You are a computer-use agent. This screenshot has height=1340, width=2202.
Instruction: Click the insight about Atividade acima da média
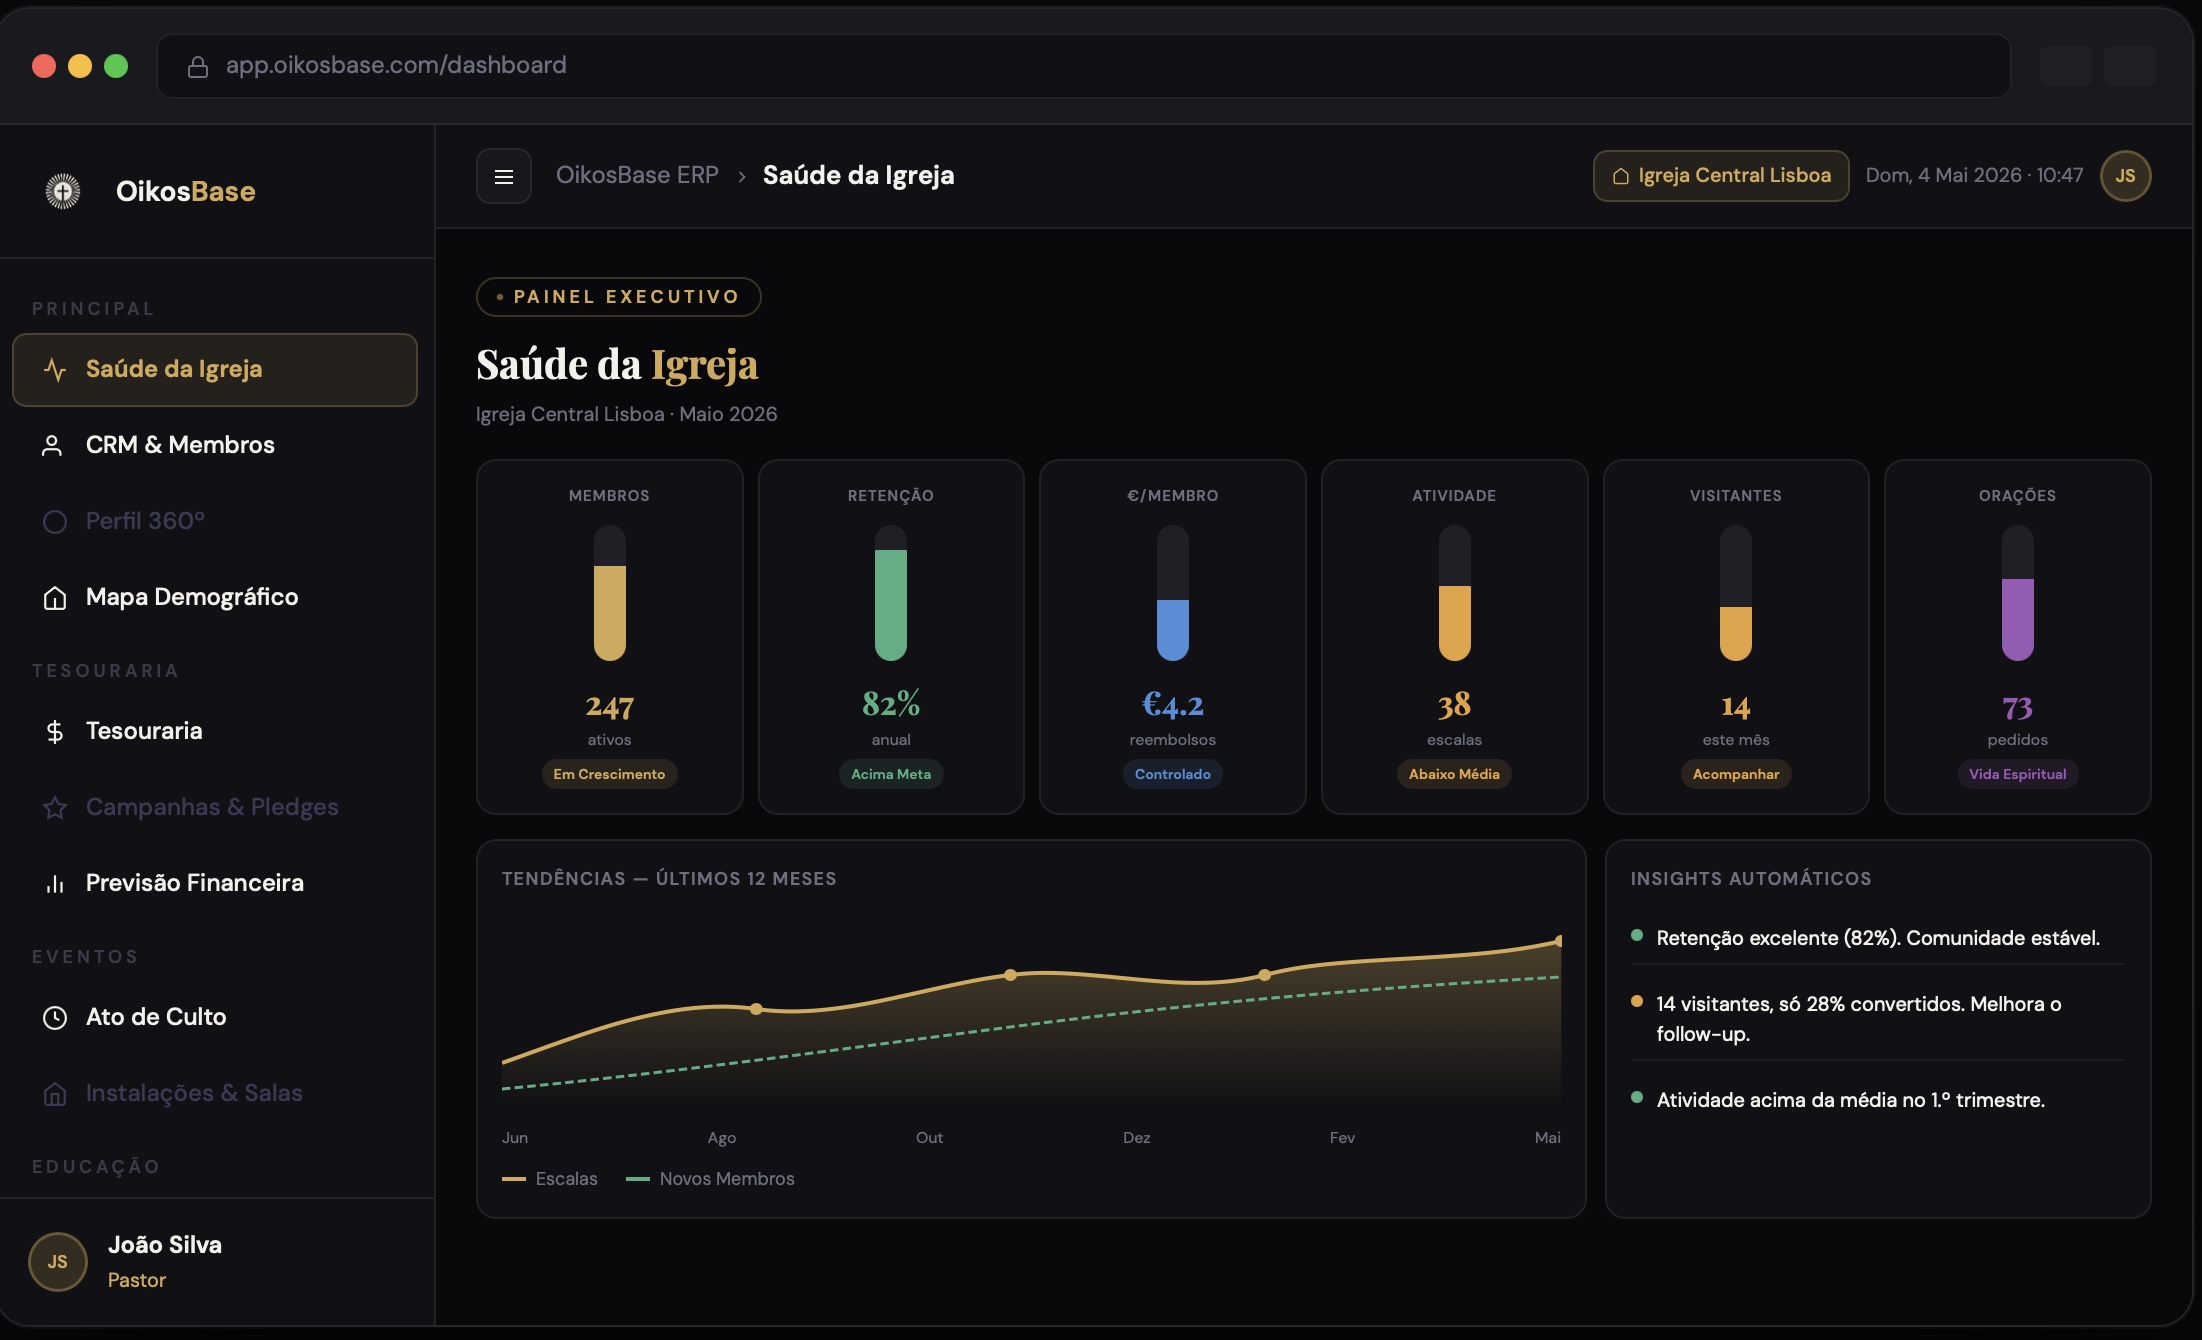pos(1851,1100)
